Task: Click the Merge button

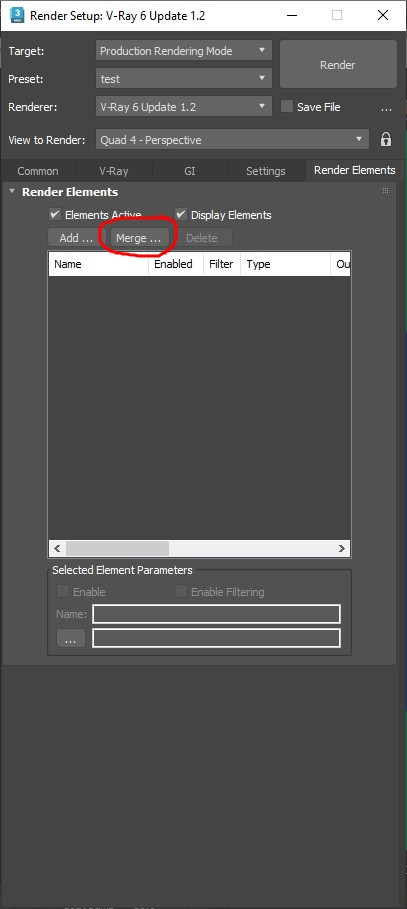Action: [139, 238]
